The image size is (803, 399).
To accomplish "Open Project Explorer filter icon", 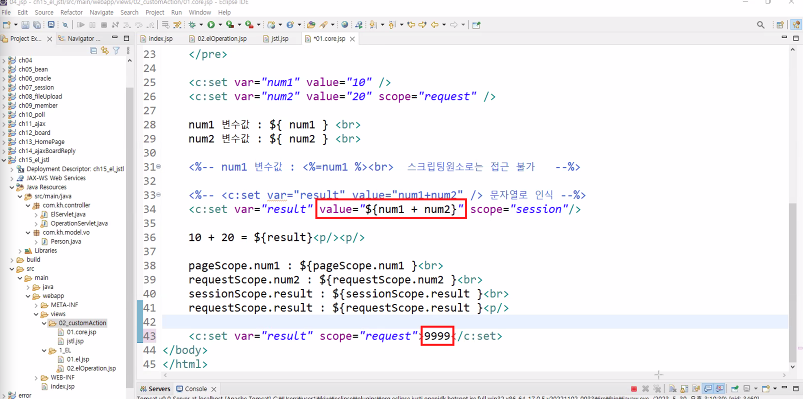I will pyautogui.click(x=116, y=50).
